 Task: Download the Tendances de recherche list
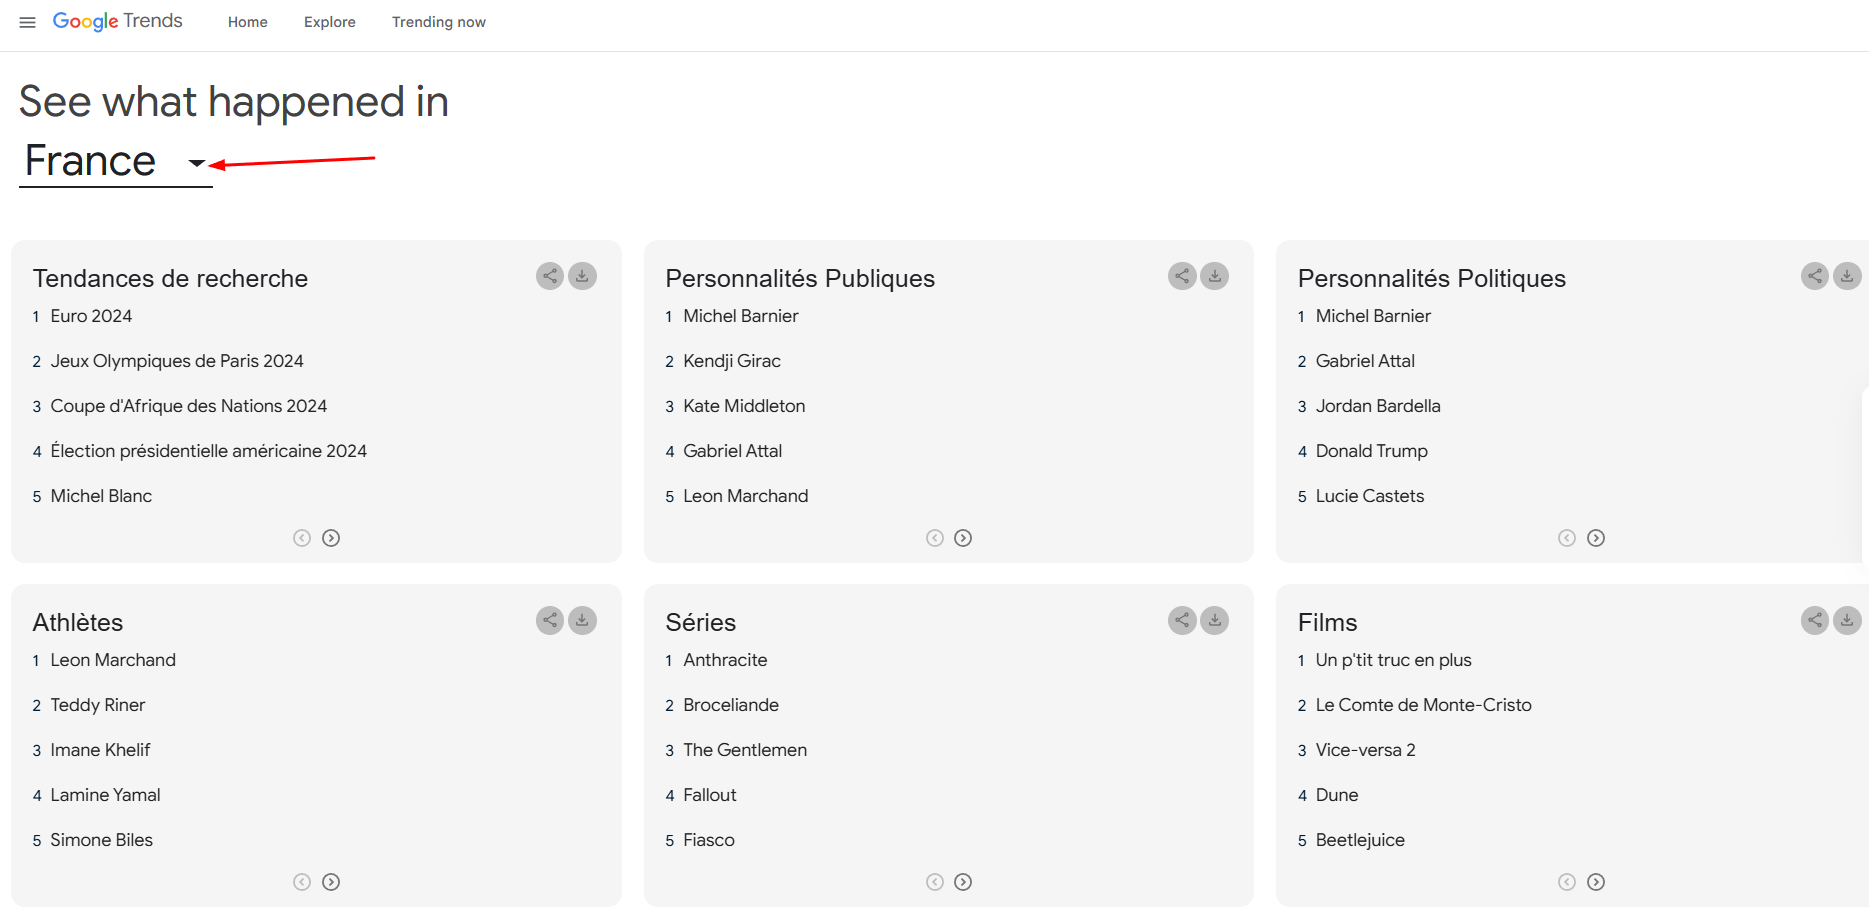click(582, 276)
